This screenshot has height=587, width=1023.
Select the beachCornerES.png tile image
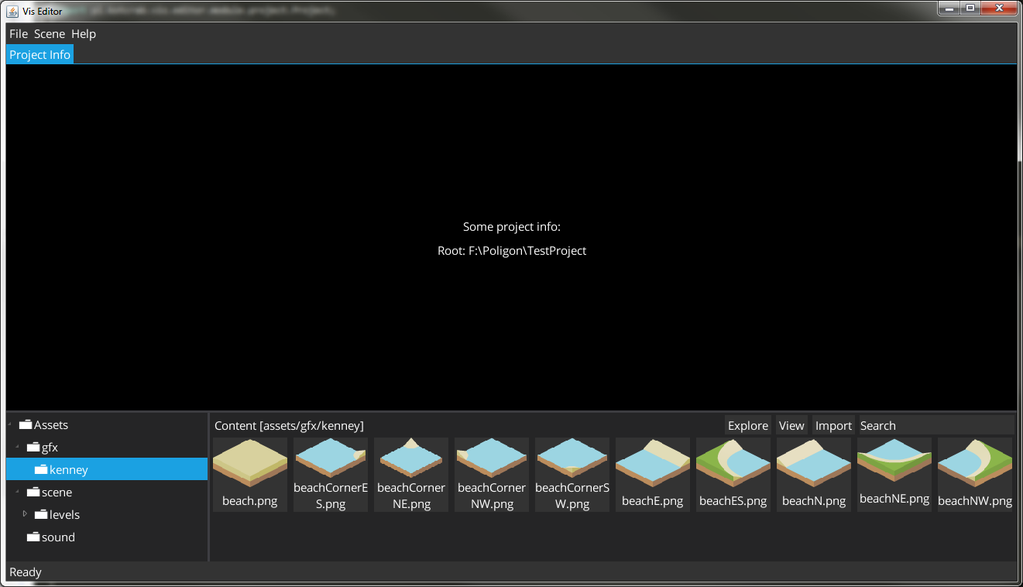[x=331, y=460]
